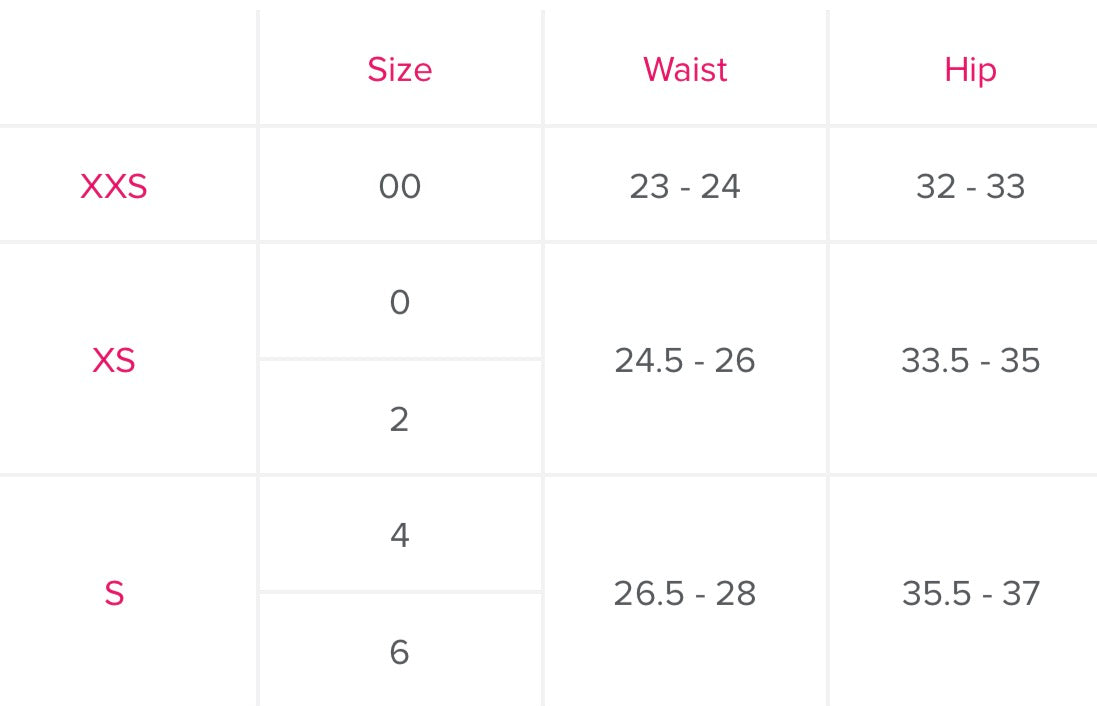This screenshot has height=706, width=1097.
Task: Select the S row label
Action: point(114,594)
